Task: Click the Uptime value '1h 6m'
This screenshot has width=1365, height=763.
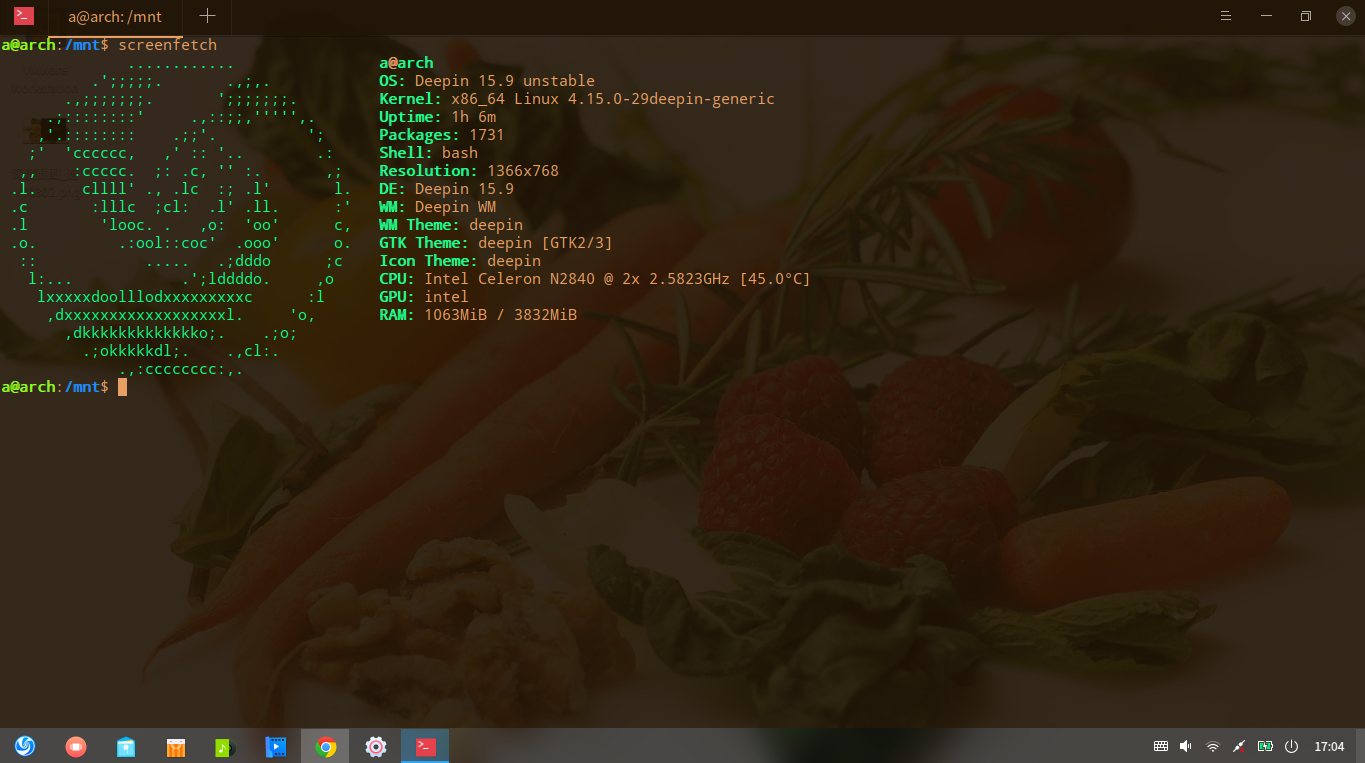Action: [x=473, y=117]
